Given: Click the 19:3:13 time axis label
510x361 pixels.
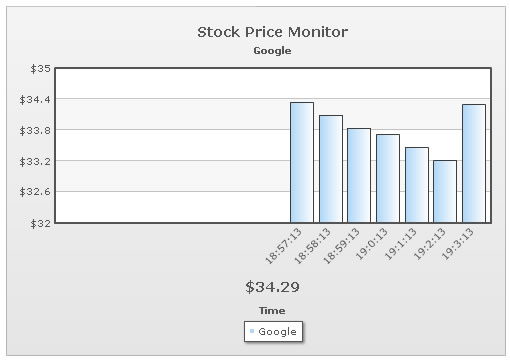Looking at the screenshot, I should pos(458,244).
